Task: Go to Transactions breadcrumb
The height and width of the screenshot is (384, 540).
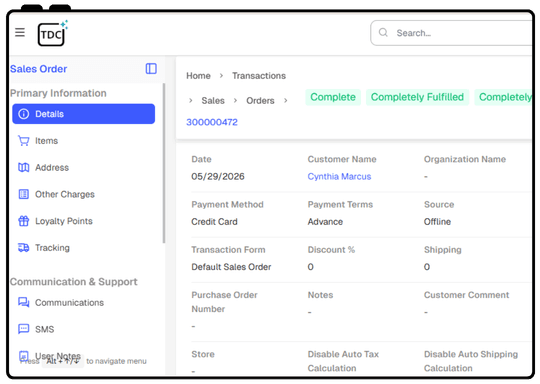Action: tap(259, 76)
